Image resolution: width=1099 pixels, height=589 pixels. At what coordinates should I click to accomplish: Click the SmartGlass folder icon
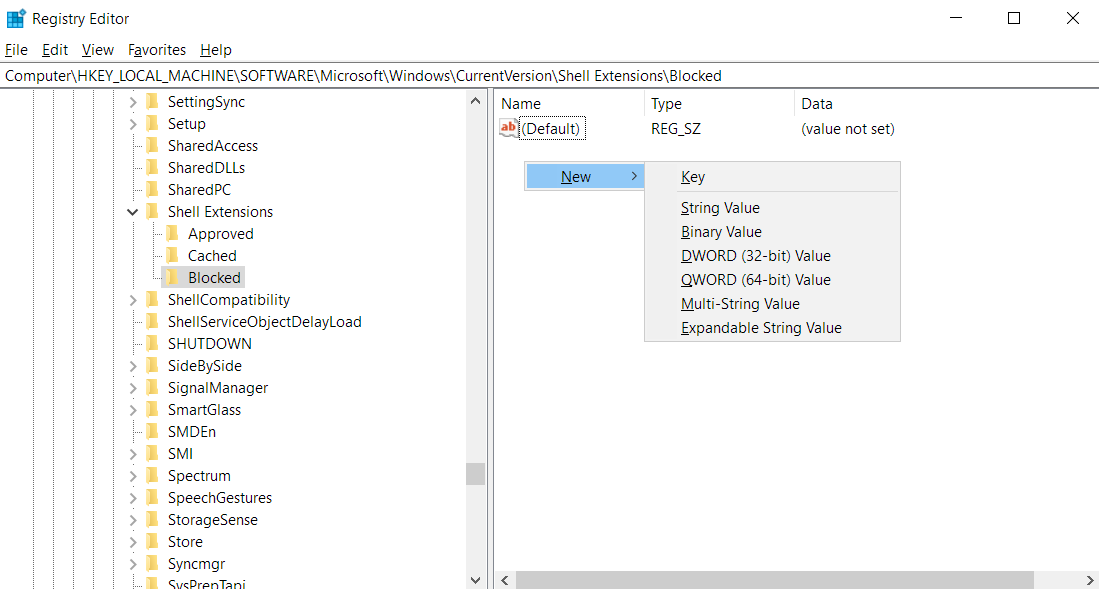coord(151,409)
